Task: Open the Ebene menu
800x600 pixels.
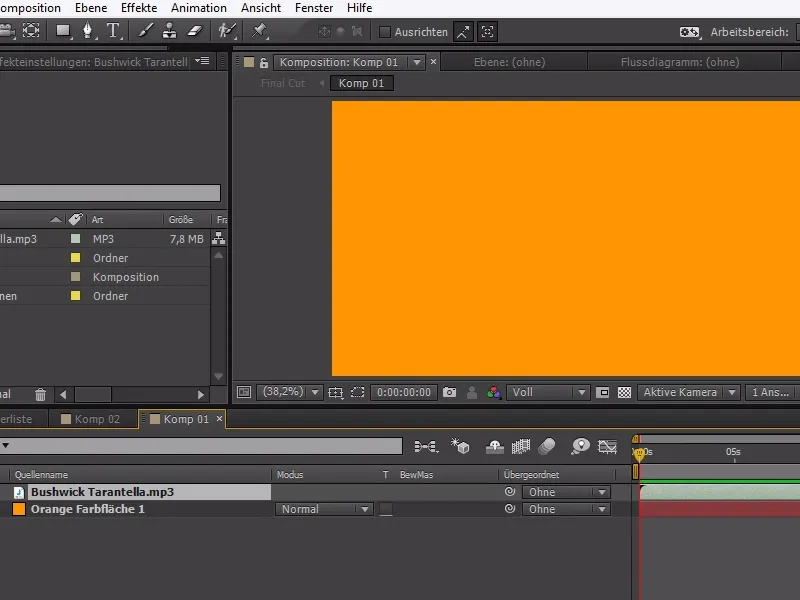Action: click(91, 8)
